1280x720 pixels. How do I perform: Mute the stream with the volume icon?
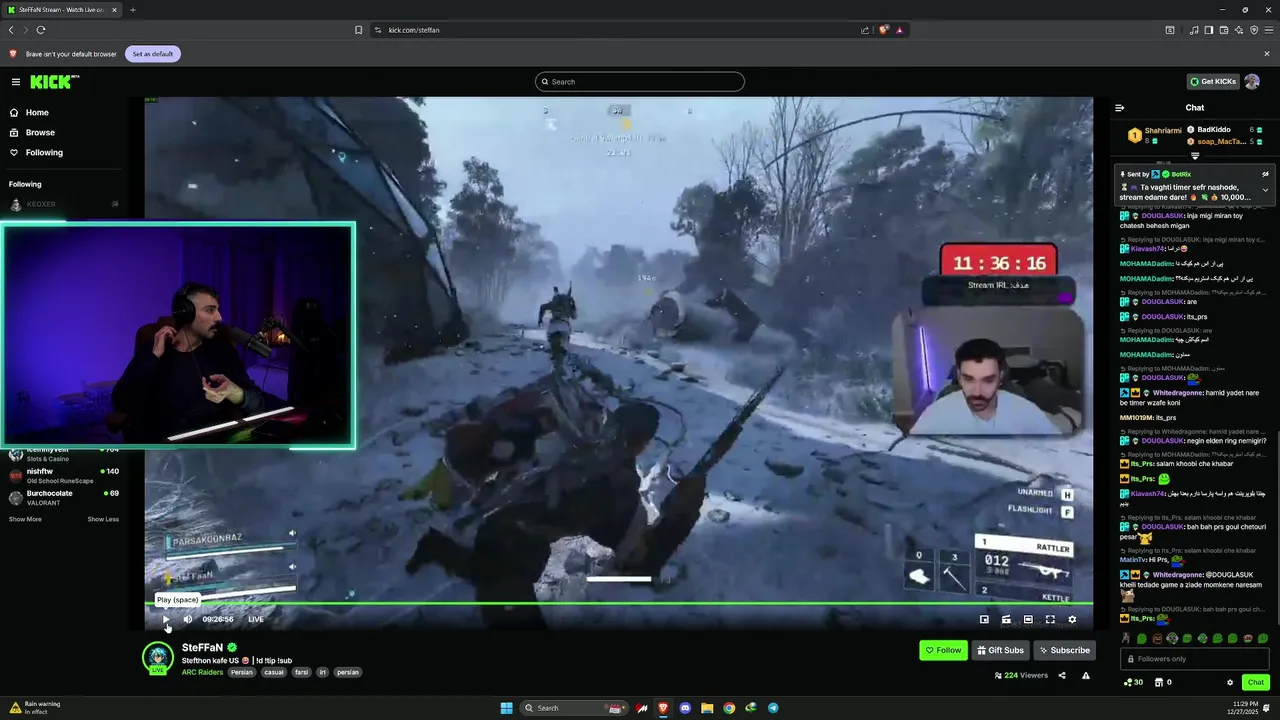point(187,619)
